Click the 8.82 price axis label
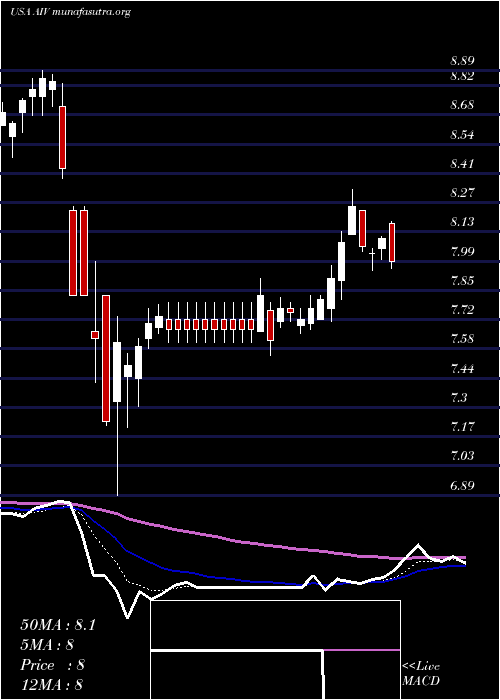This screenshot has height=700, width=500. coord(462,76)
